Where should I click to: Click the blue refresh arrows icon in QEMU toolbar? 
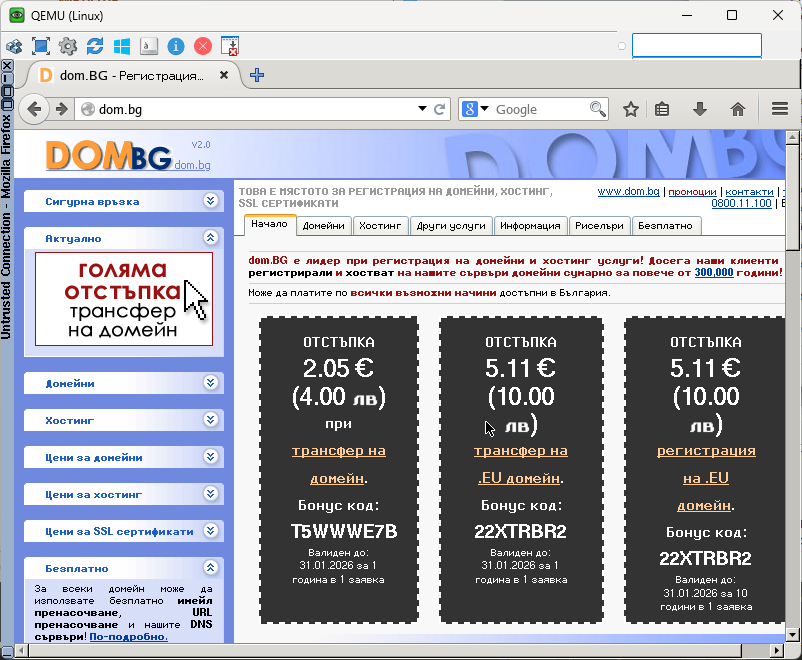tap(95, 46)
